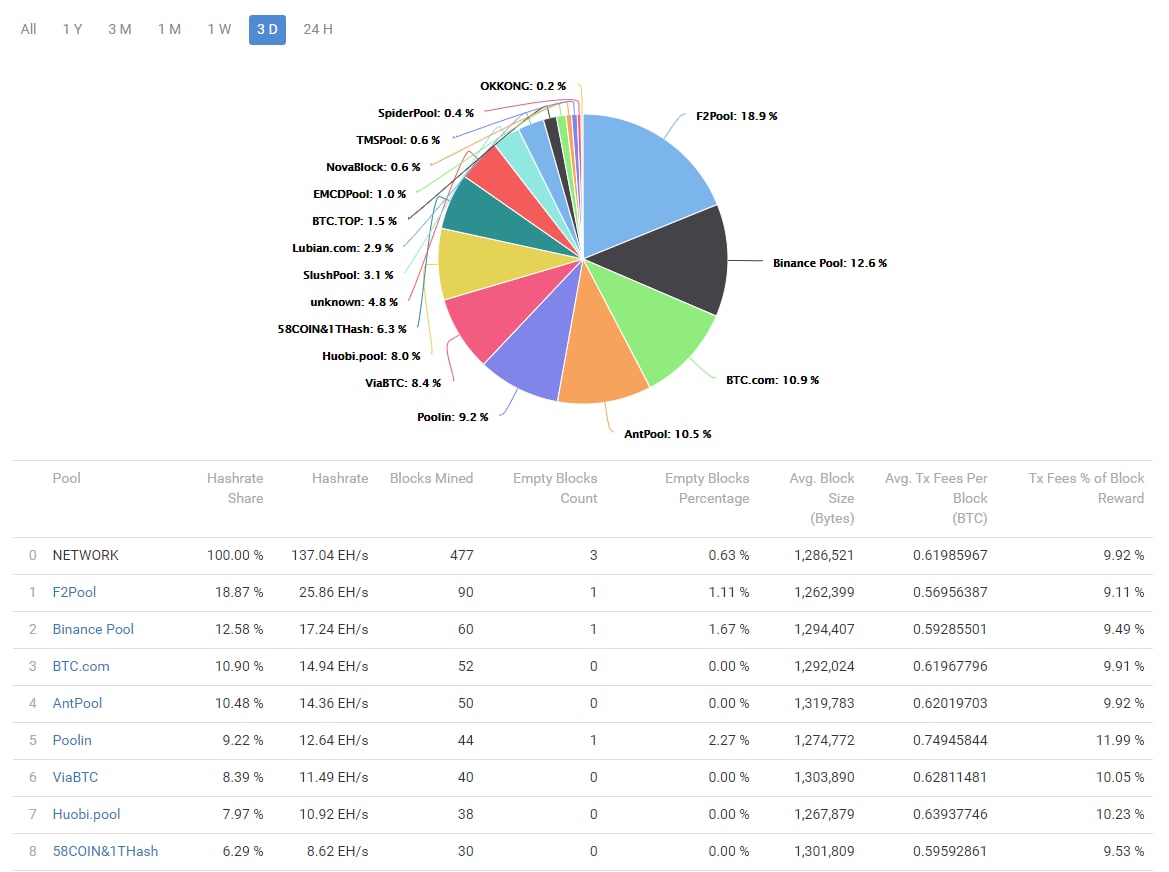
Task: Click the active 3 D tab
Action: pyautogui.click(x=268, y=30)
